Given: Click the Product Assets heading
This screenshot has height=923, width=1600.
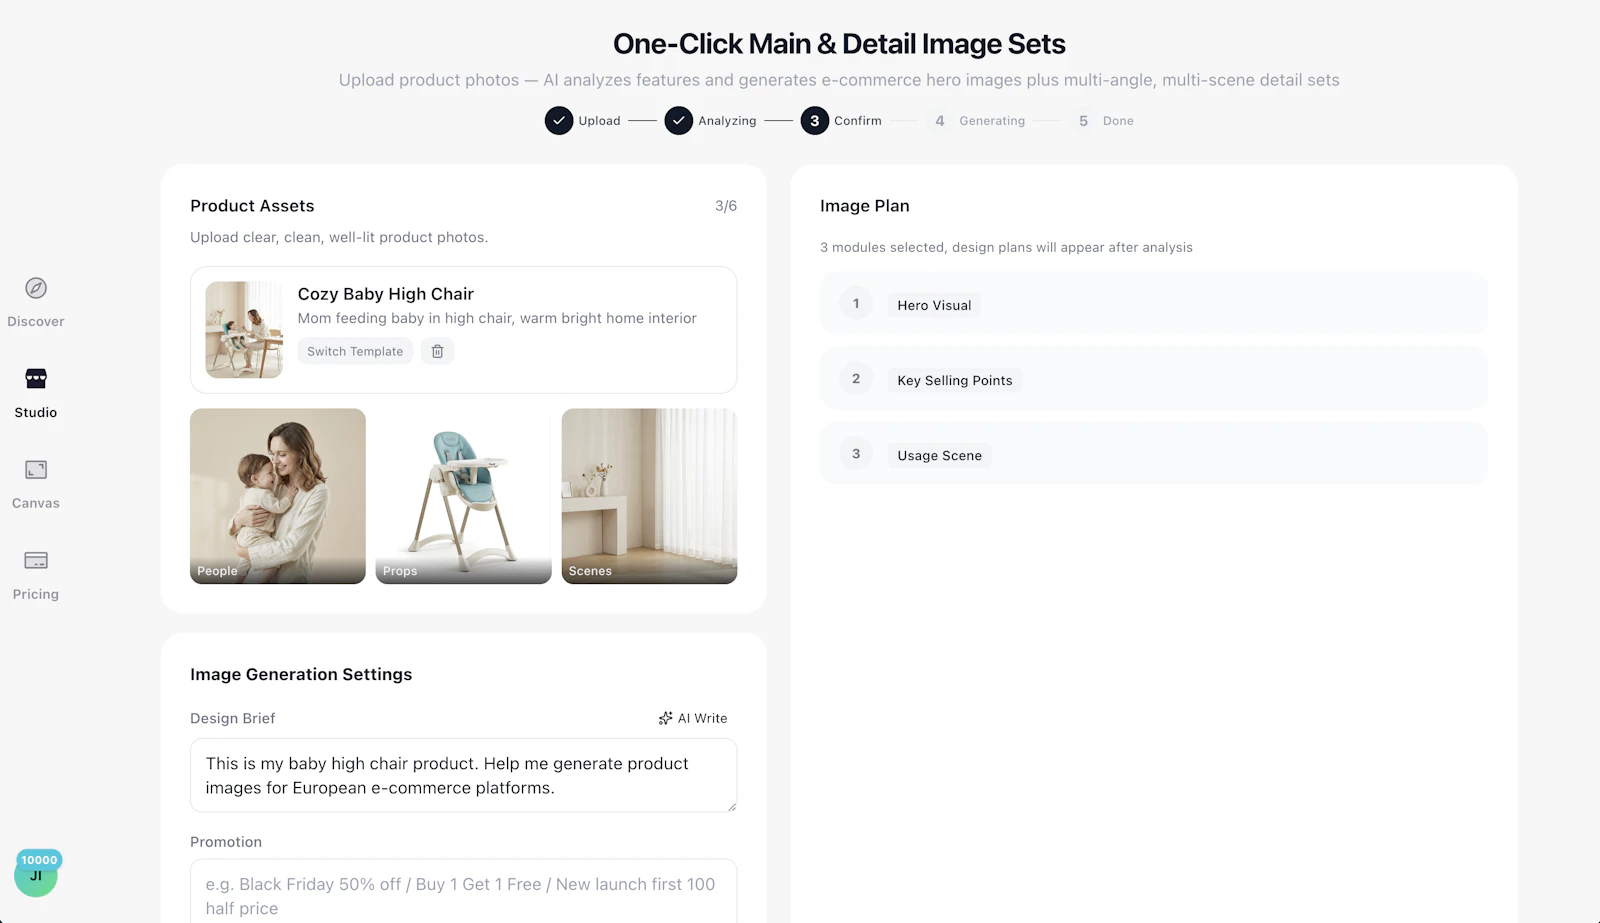Looking at the screenshot, I should pos(252,206).
